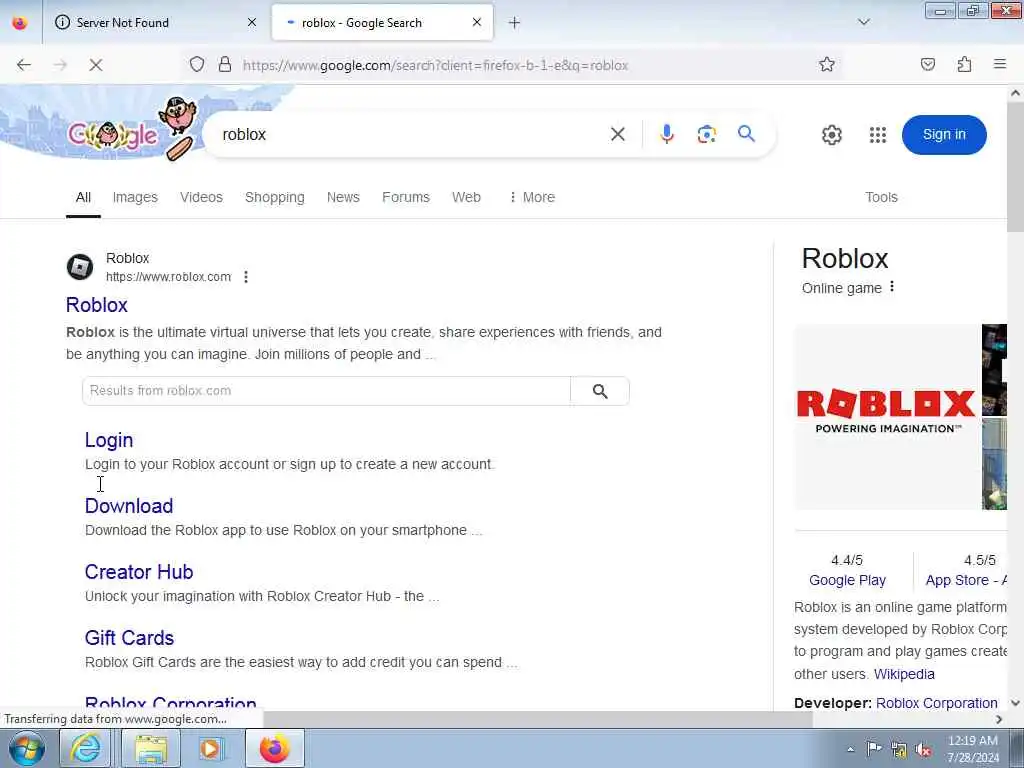This screenshot has width=1024, height=768.
Task: Open the tracking protection shield icon
Action: tap(197, 65)
